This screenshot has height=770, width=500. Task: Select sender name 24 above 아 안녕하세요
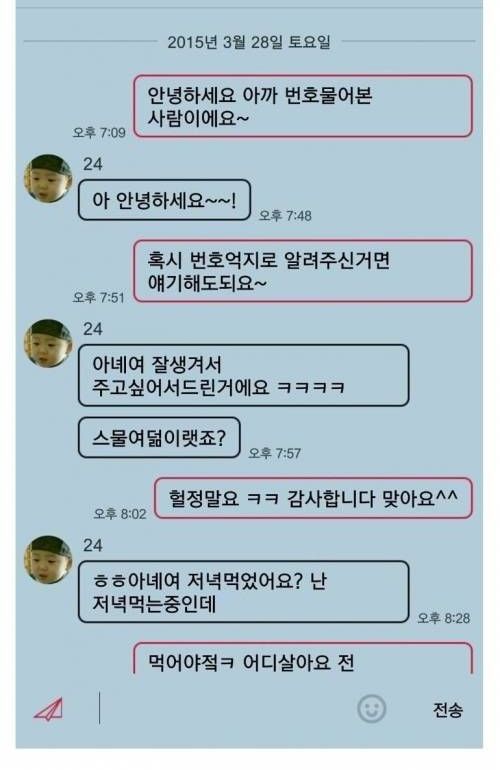tap(92, 164)
